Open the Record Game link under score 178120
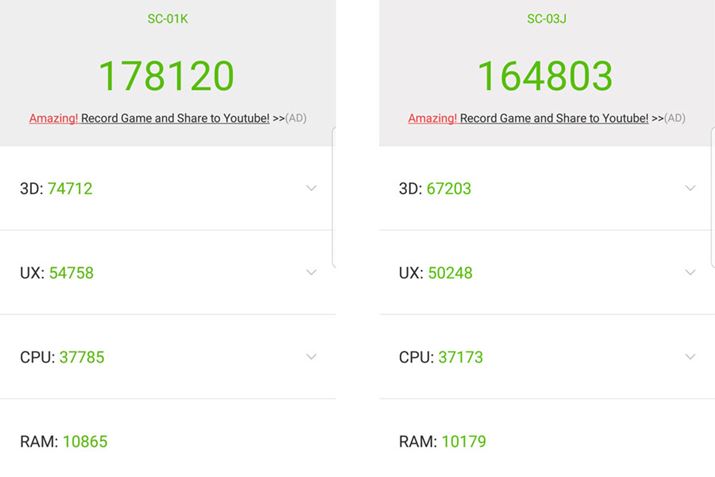This screenshot has width=715, height=477. pyautogui.click(x=175, y=118)
